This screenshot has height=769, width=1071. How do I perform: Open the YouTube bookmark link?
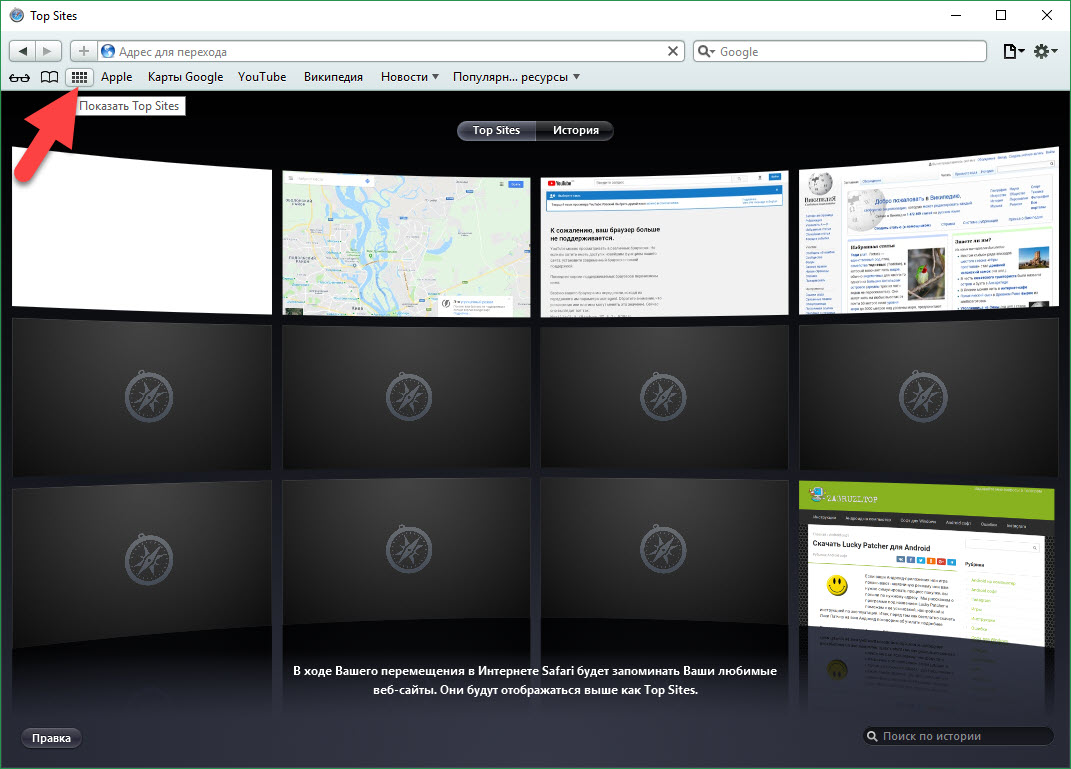[x=262, y=77]
